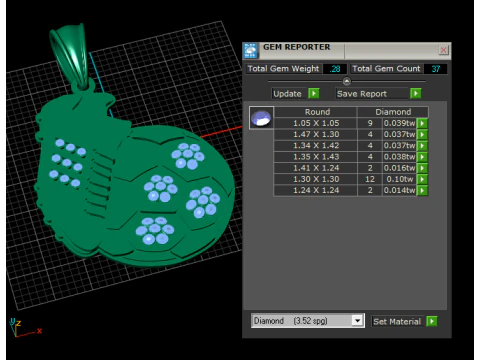Viewport: 480px width, 360px height.
Task: Click the green arrow next to Save Report
Action: click(416, 93)
